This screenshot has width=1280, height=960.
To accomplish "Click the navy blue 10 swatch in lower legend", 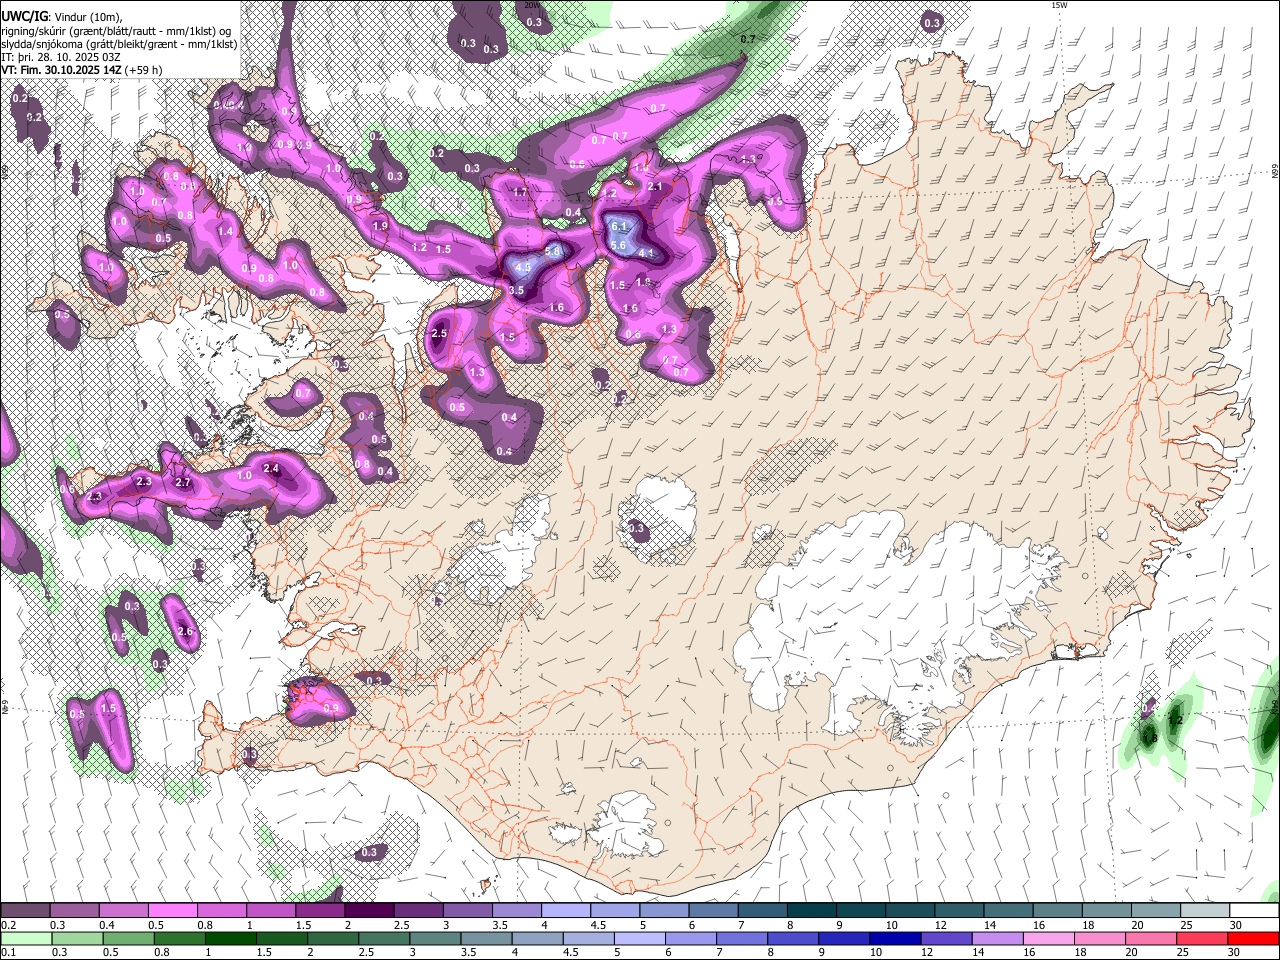I will point(896,939).
